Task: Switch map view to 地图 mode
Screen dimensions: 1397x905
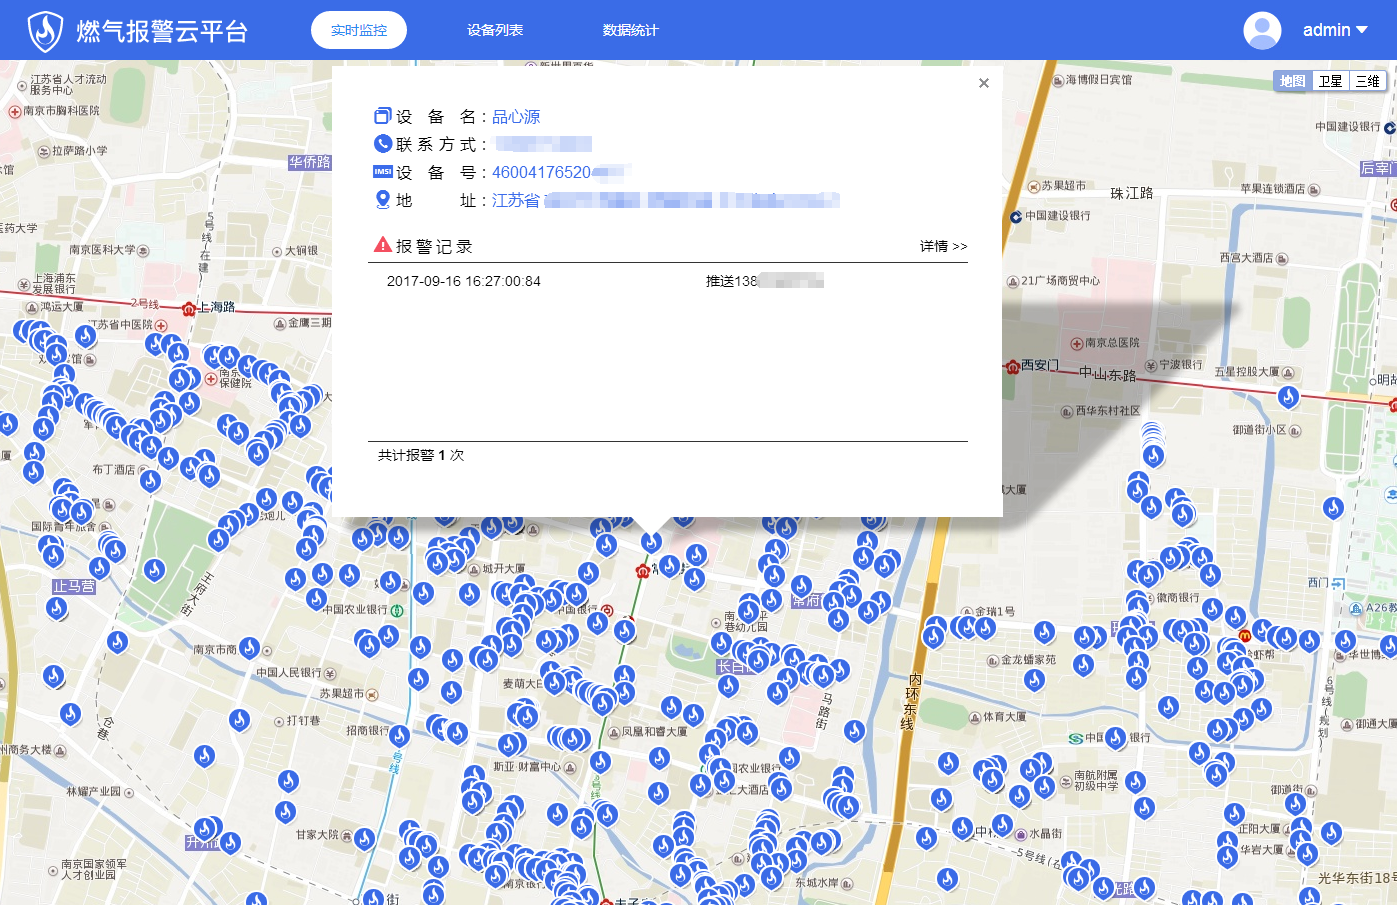Action: pyautogui.click(x=1292, y=81)
